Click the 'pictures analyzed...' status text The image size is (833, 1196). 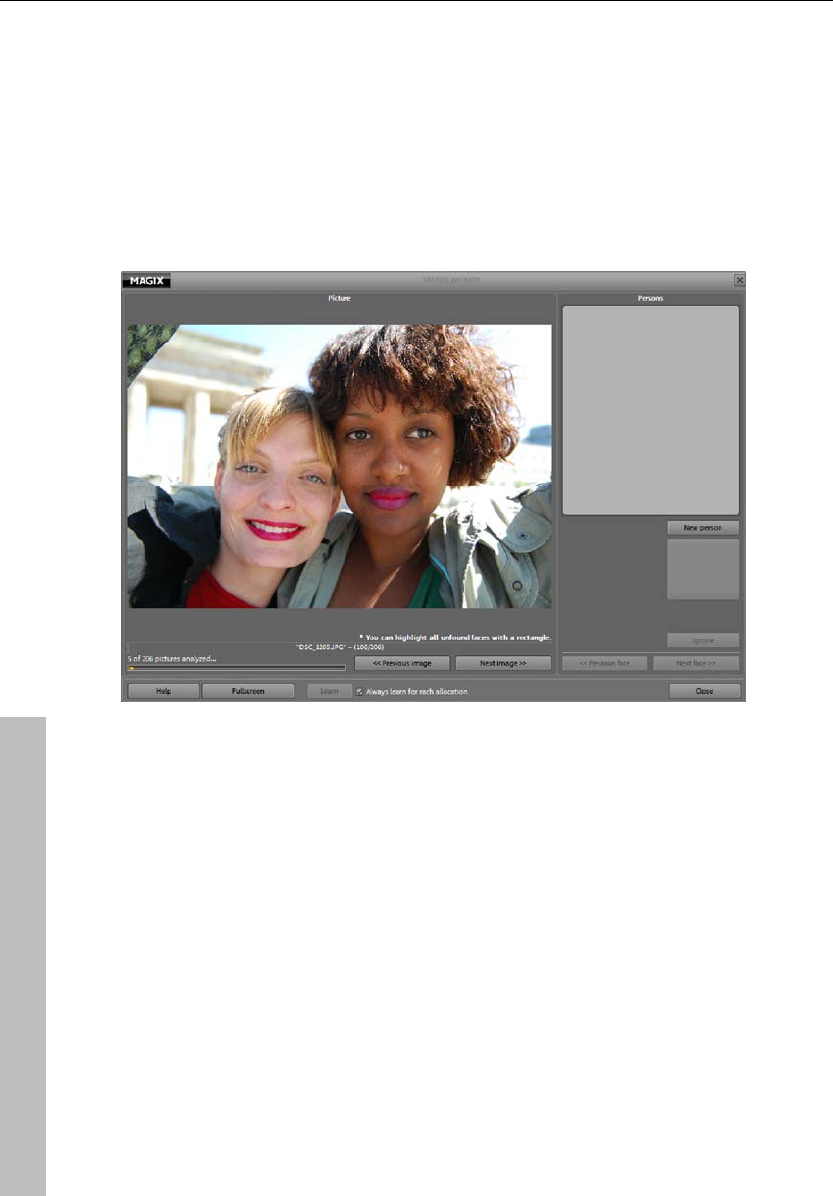(x=172, y=658)
